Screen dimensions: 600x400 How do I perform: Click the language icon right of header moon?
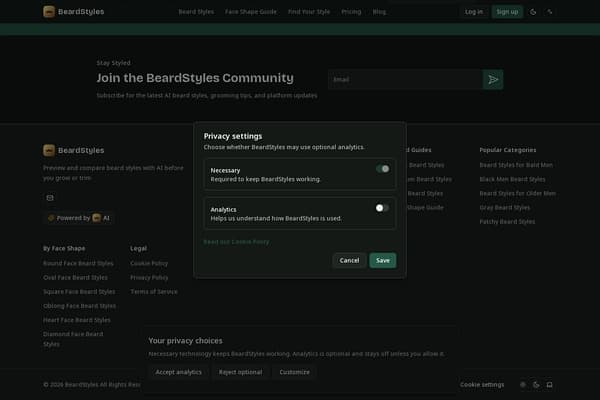click(549, 12)
